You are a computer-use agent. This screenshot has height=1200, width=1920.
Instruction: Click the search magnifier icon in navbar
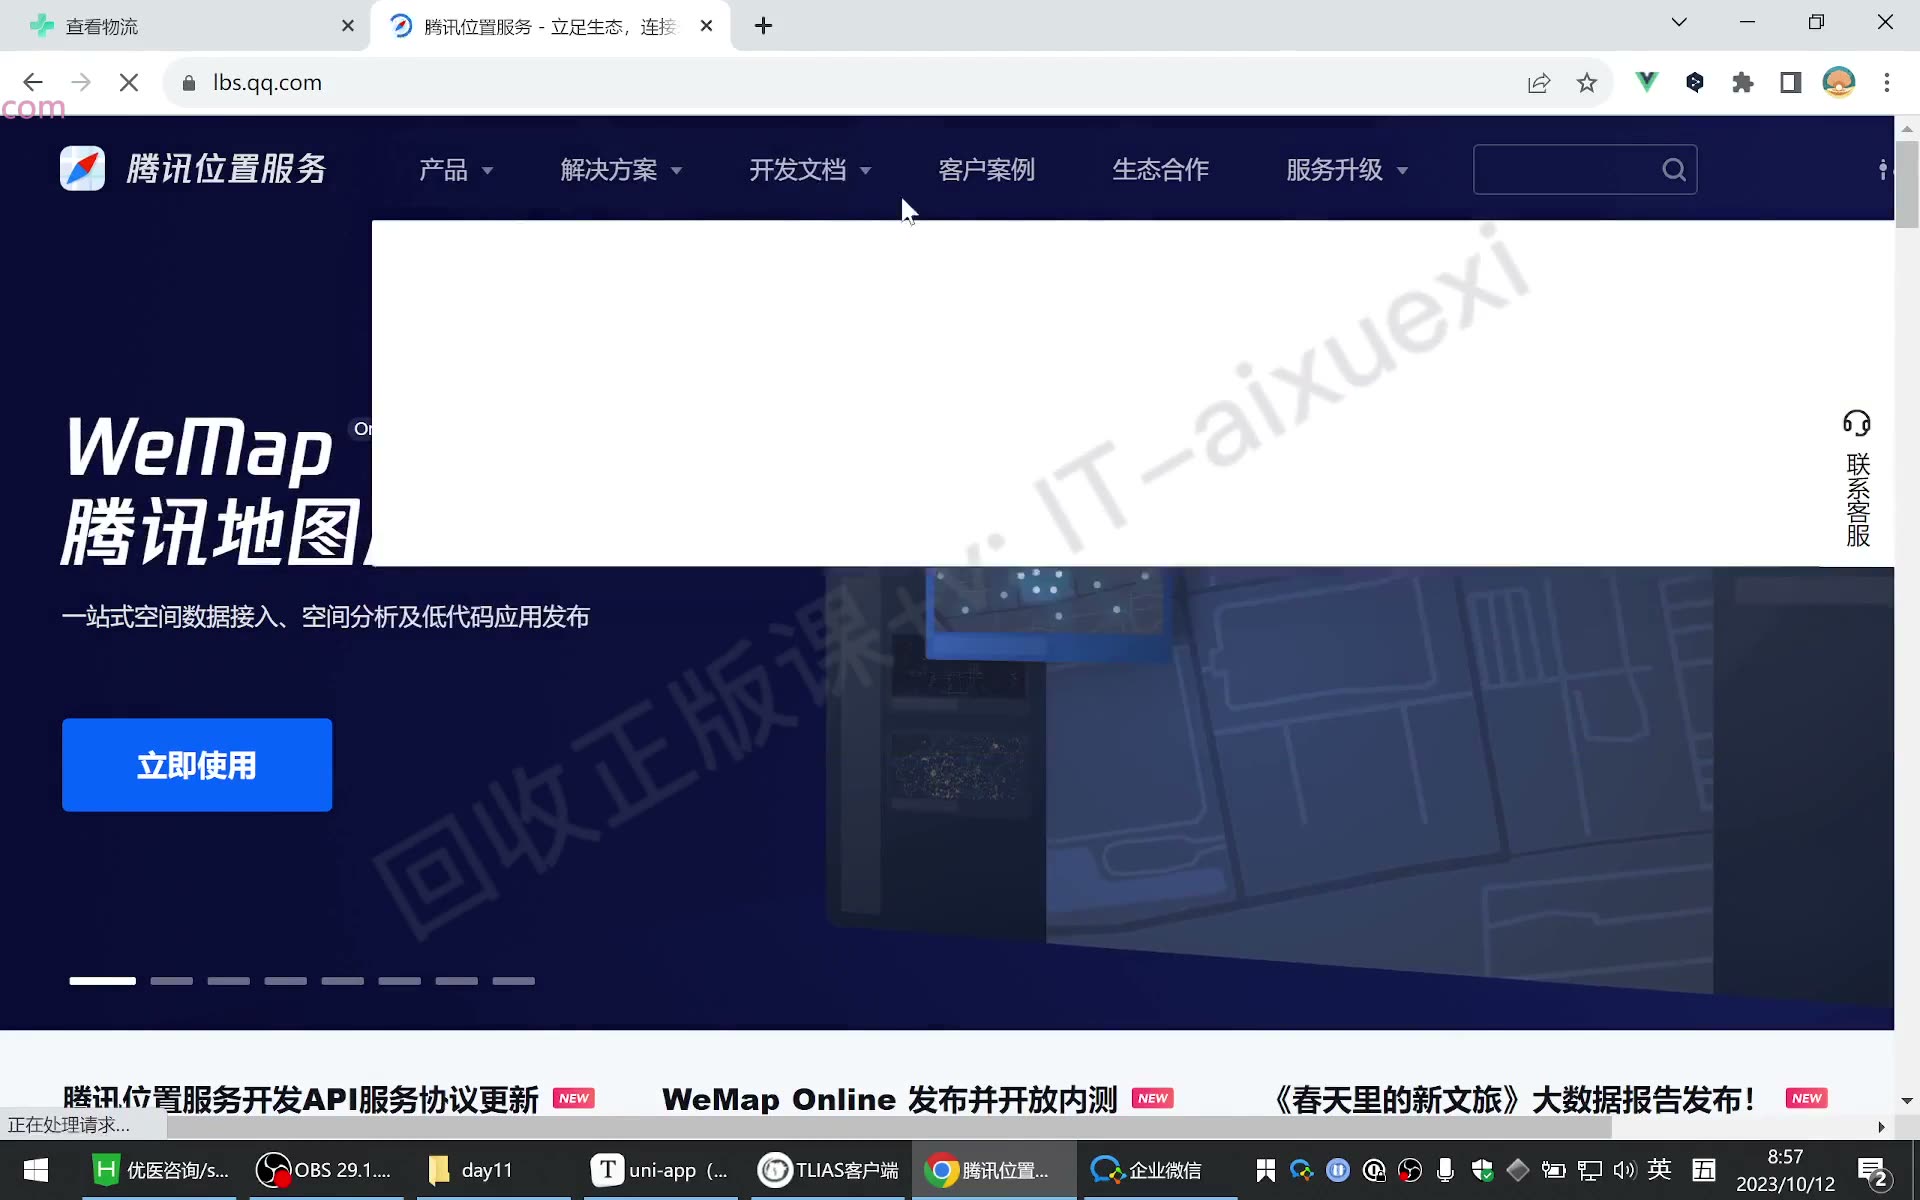(1674, 170)
